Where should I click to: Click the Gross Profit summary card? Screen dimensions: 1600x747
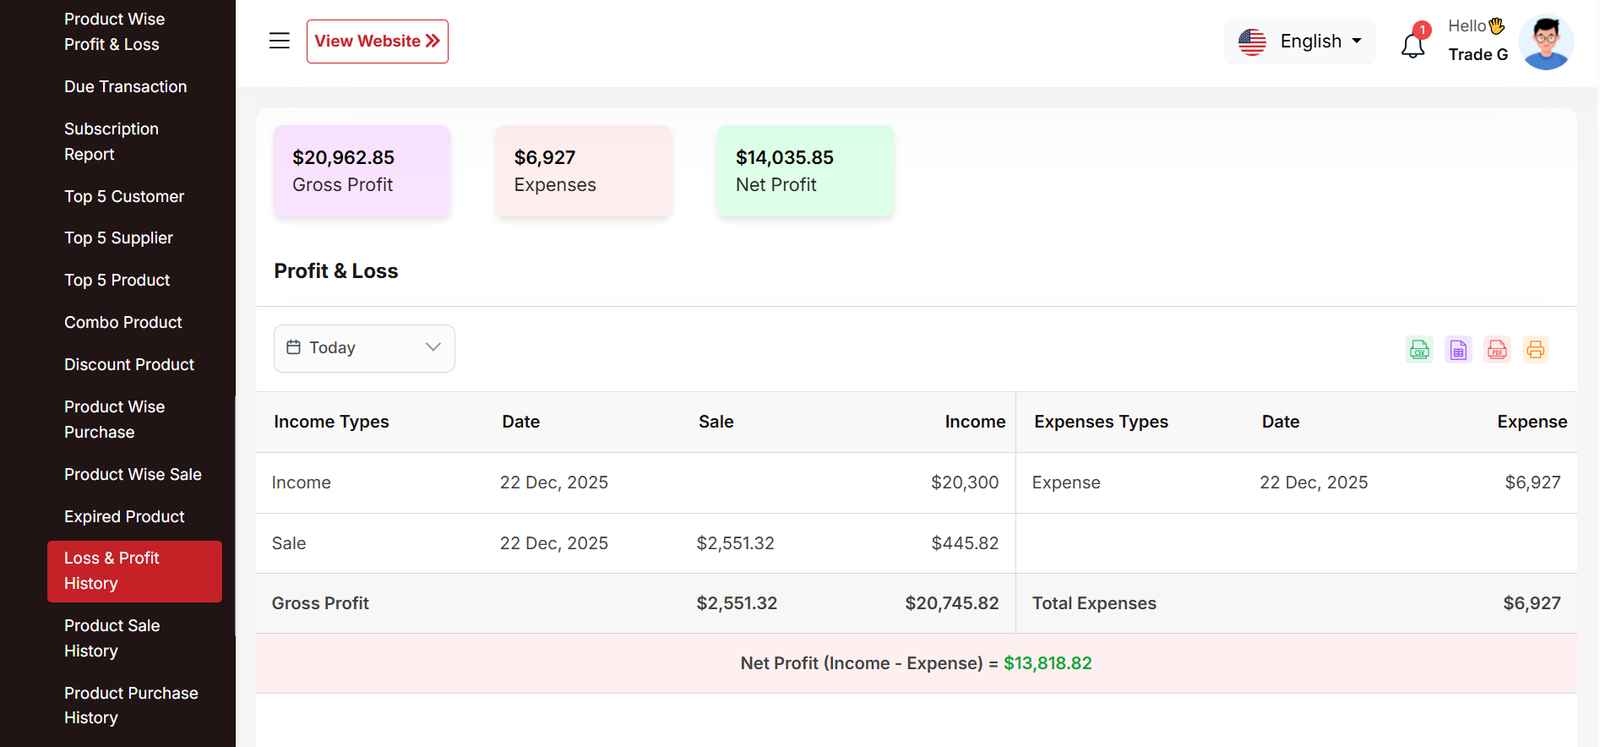[x=362, y=171]
